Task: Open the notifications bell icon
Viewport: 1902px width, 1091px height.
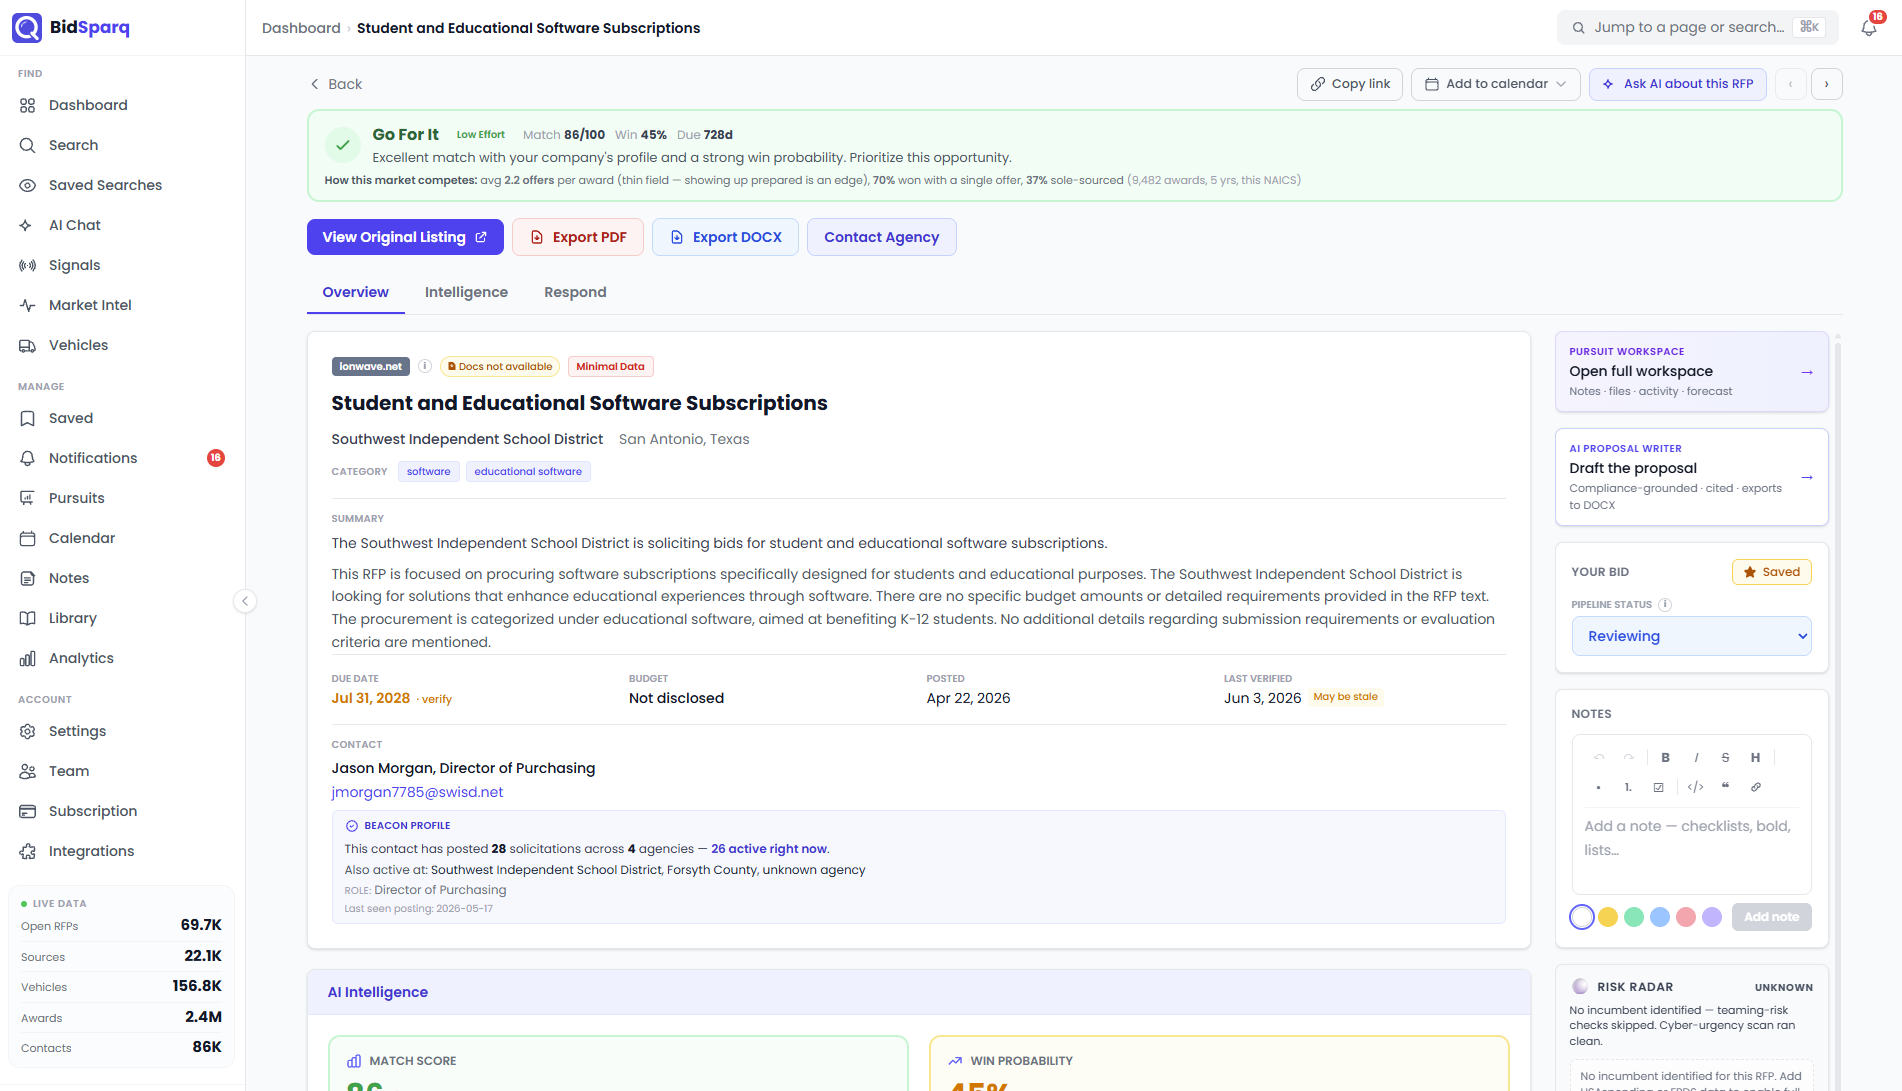Action: click(1869, 28)
